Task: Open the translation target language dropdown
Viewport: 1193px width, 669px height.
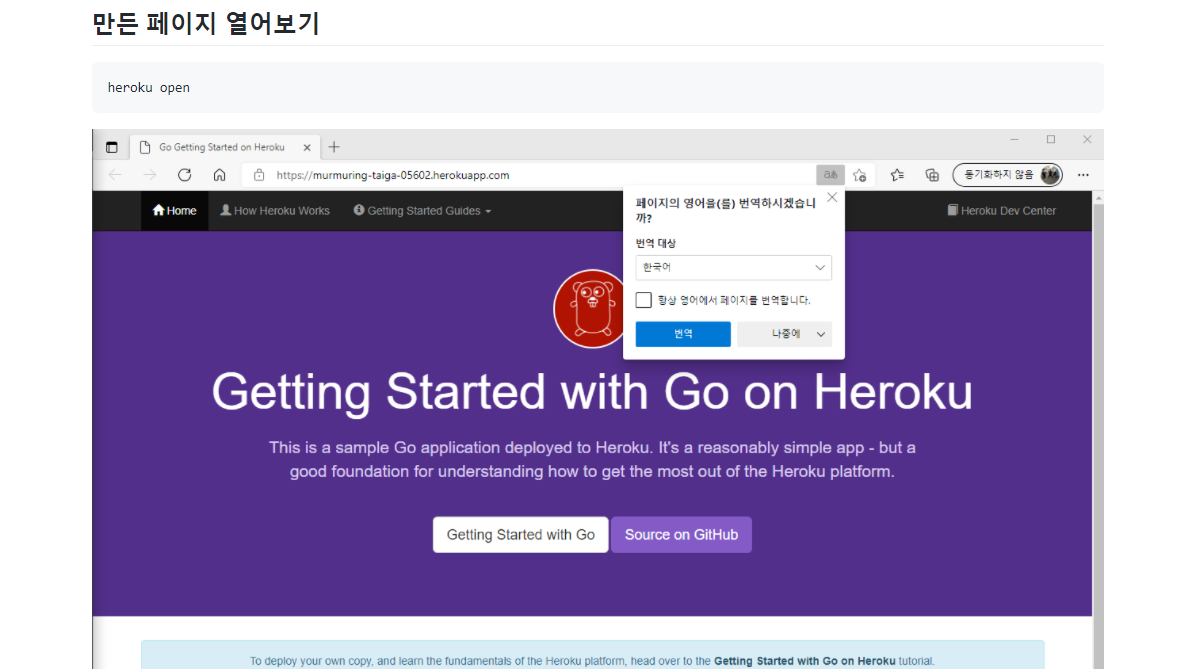Action: click(x=733, y=268)
